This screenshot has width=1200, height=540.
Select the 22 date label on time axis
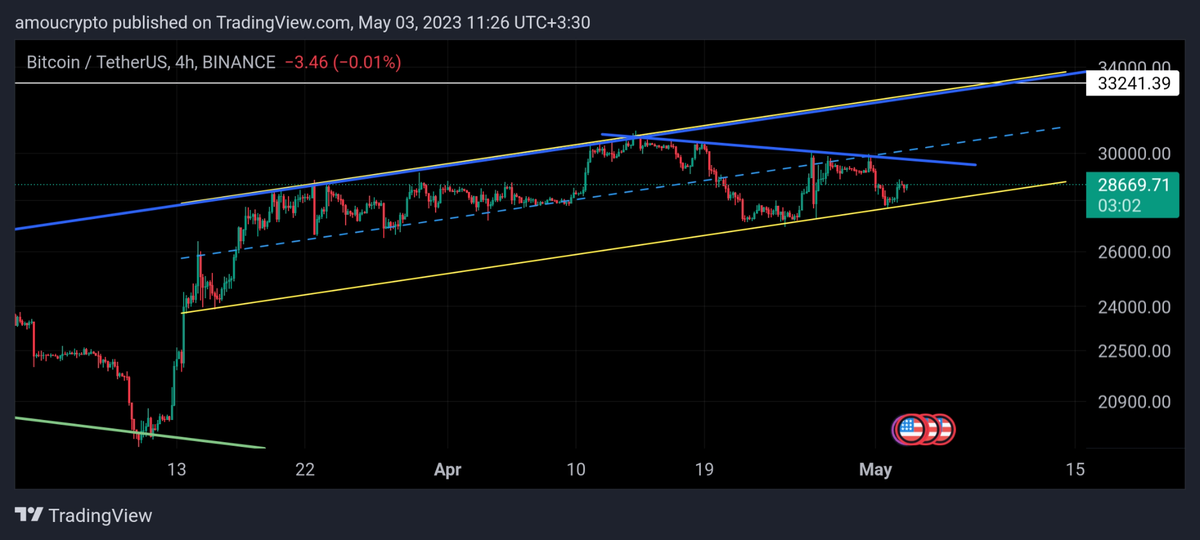(306, 469)
